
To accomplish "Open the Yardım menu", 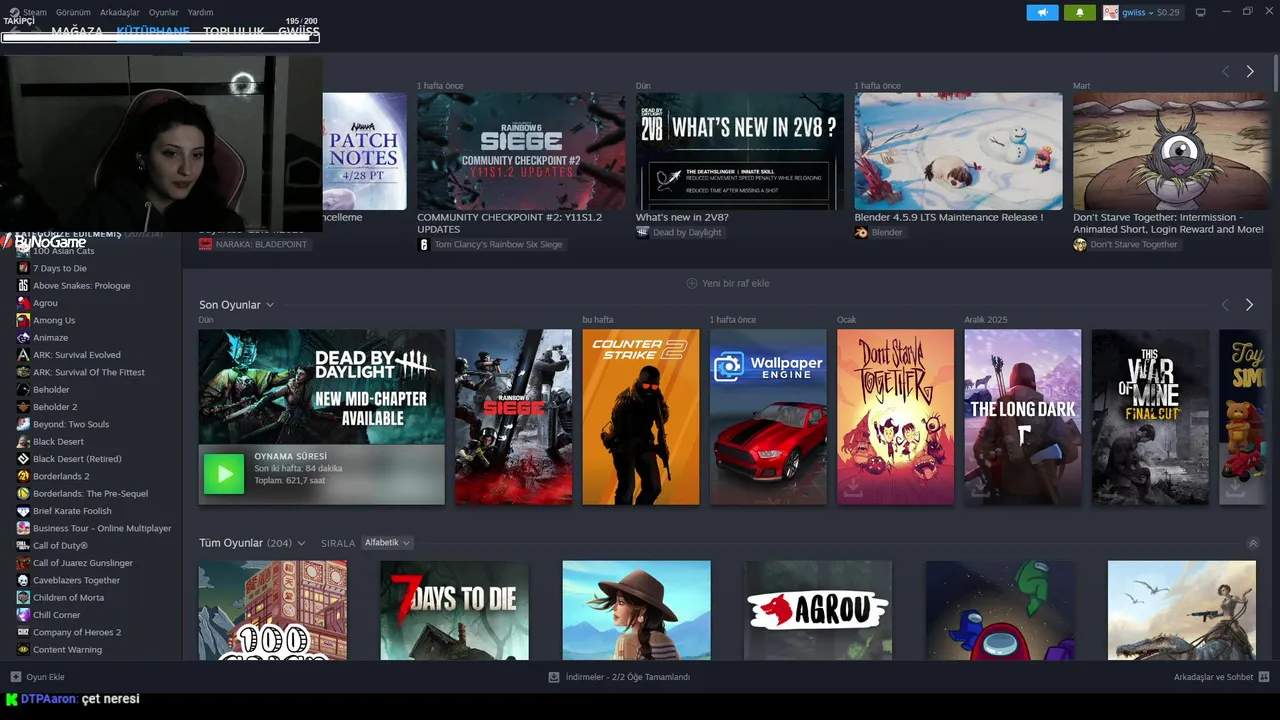I will point(201,12).
